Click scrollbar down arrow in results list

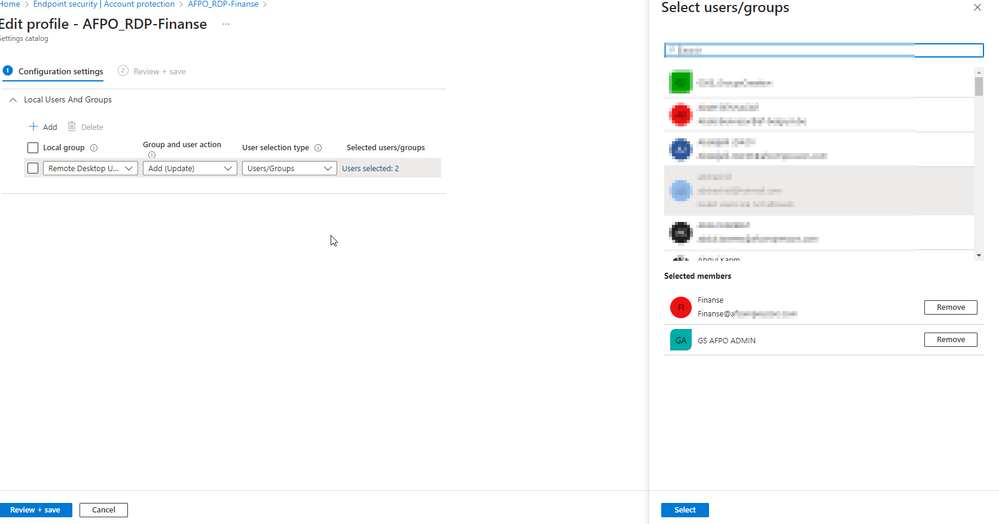tap(979, 256)
